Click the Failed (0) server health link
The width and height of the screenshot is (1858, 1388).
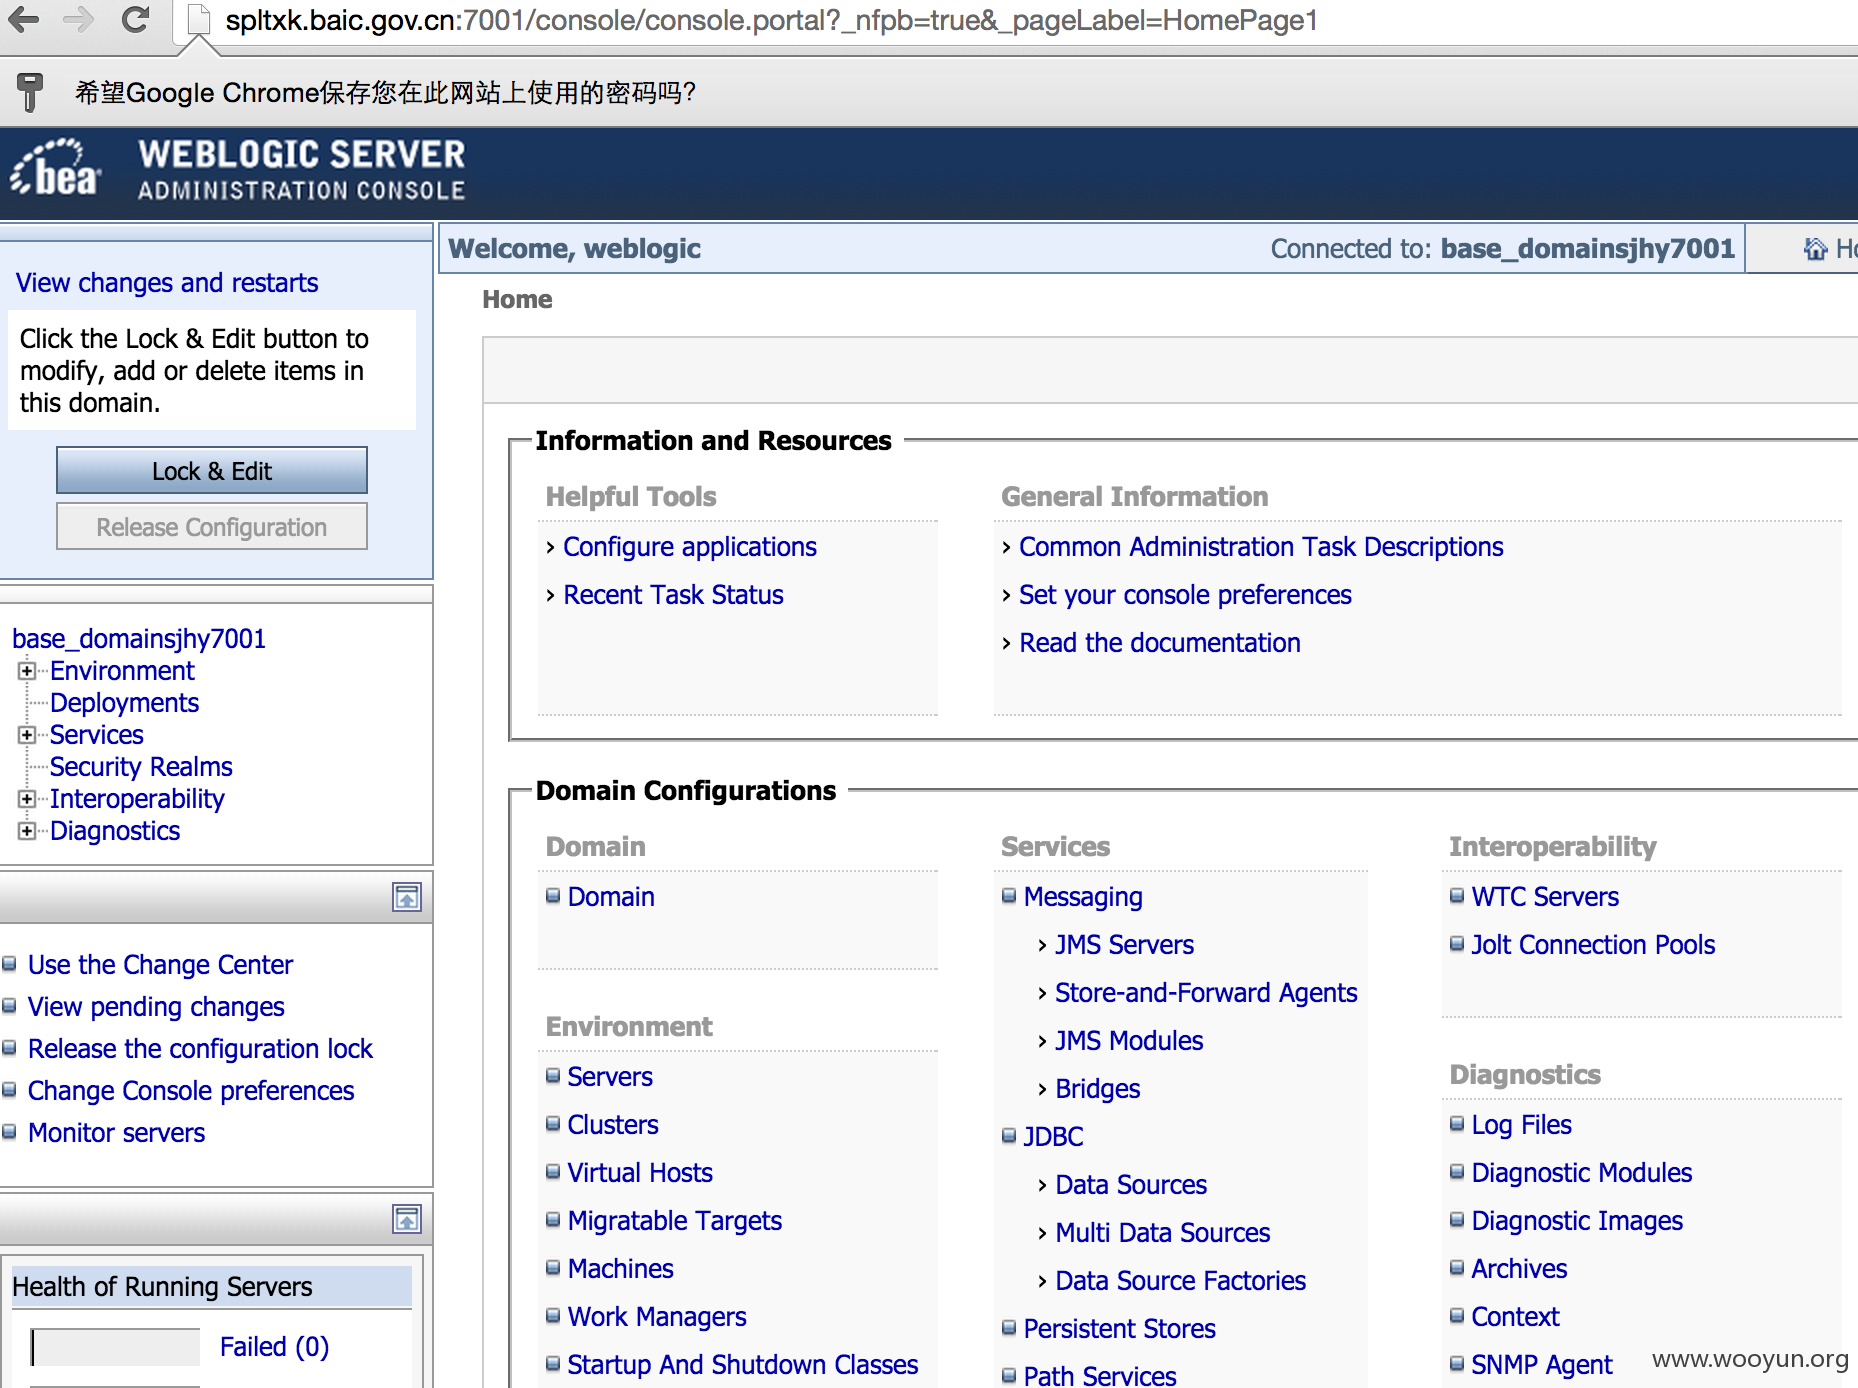[274, 1347]
